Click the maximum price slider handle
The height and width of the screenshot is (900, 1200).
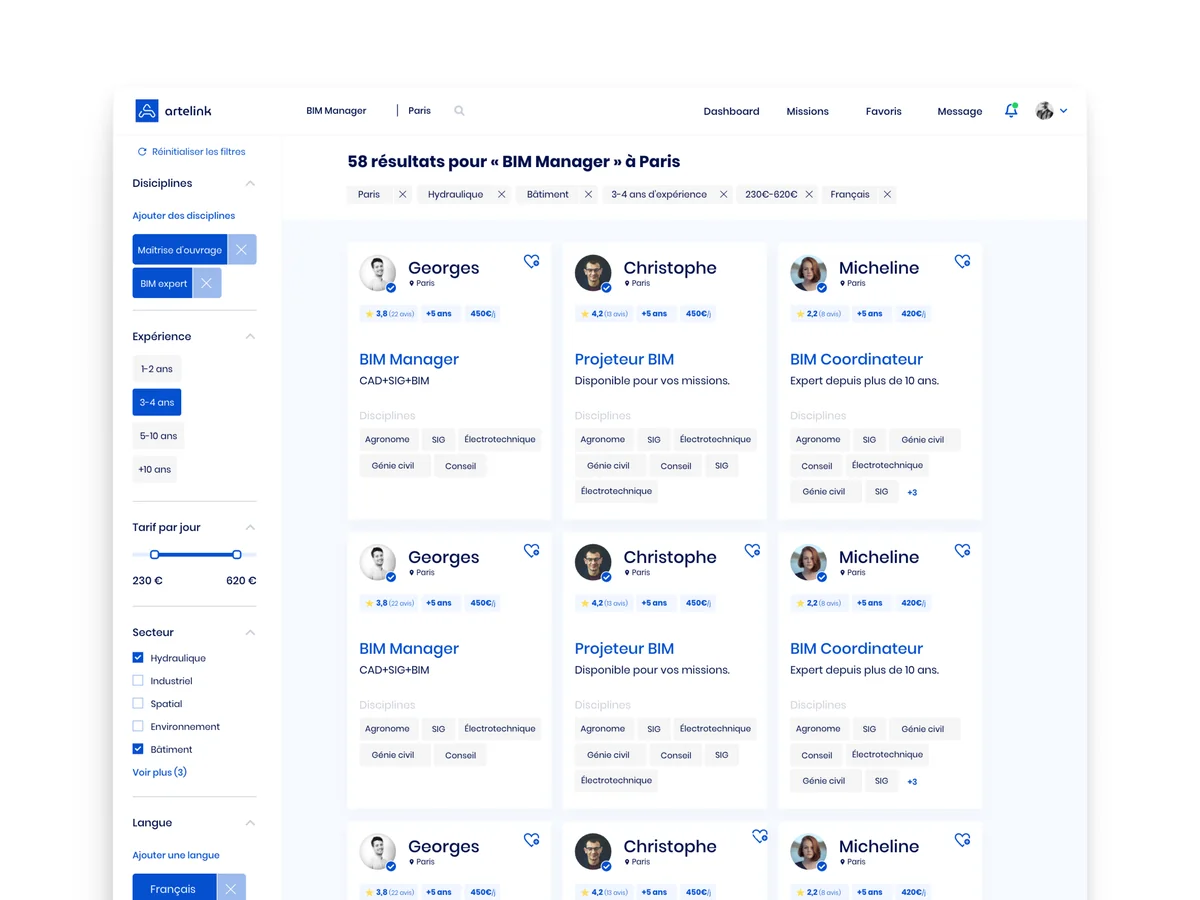237,554
